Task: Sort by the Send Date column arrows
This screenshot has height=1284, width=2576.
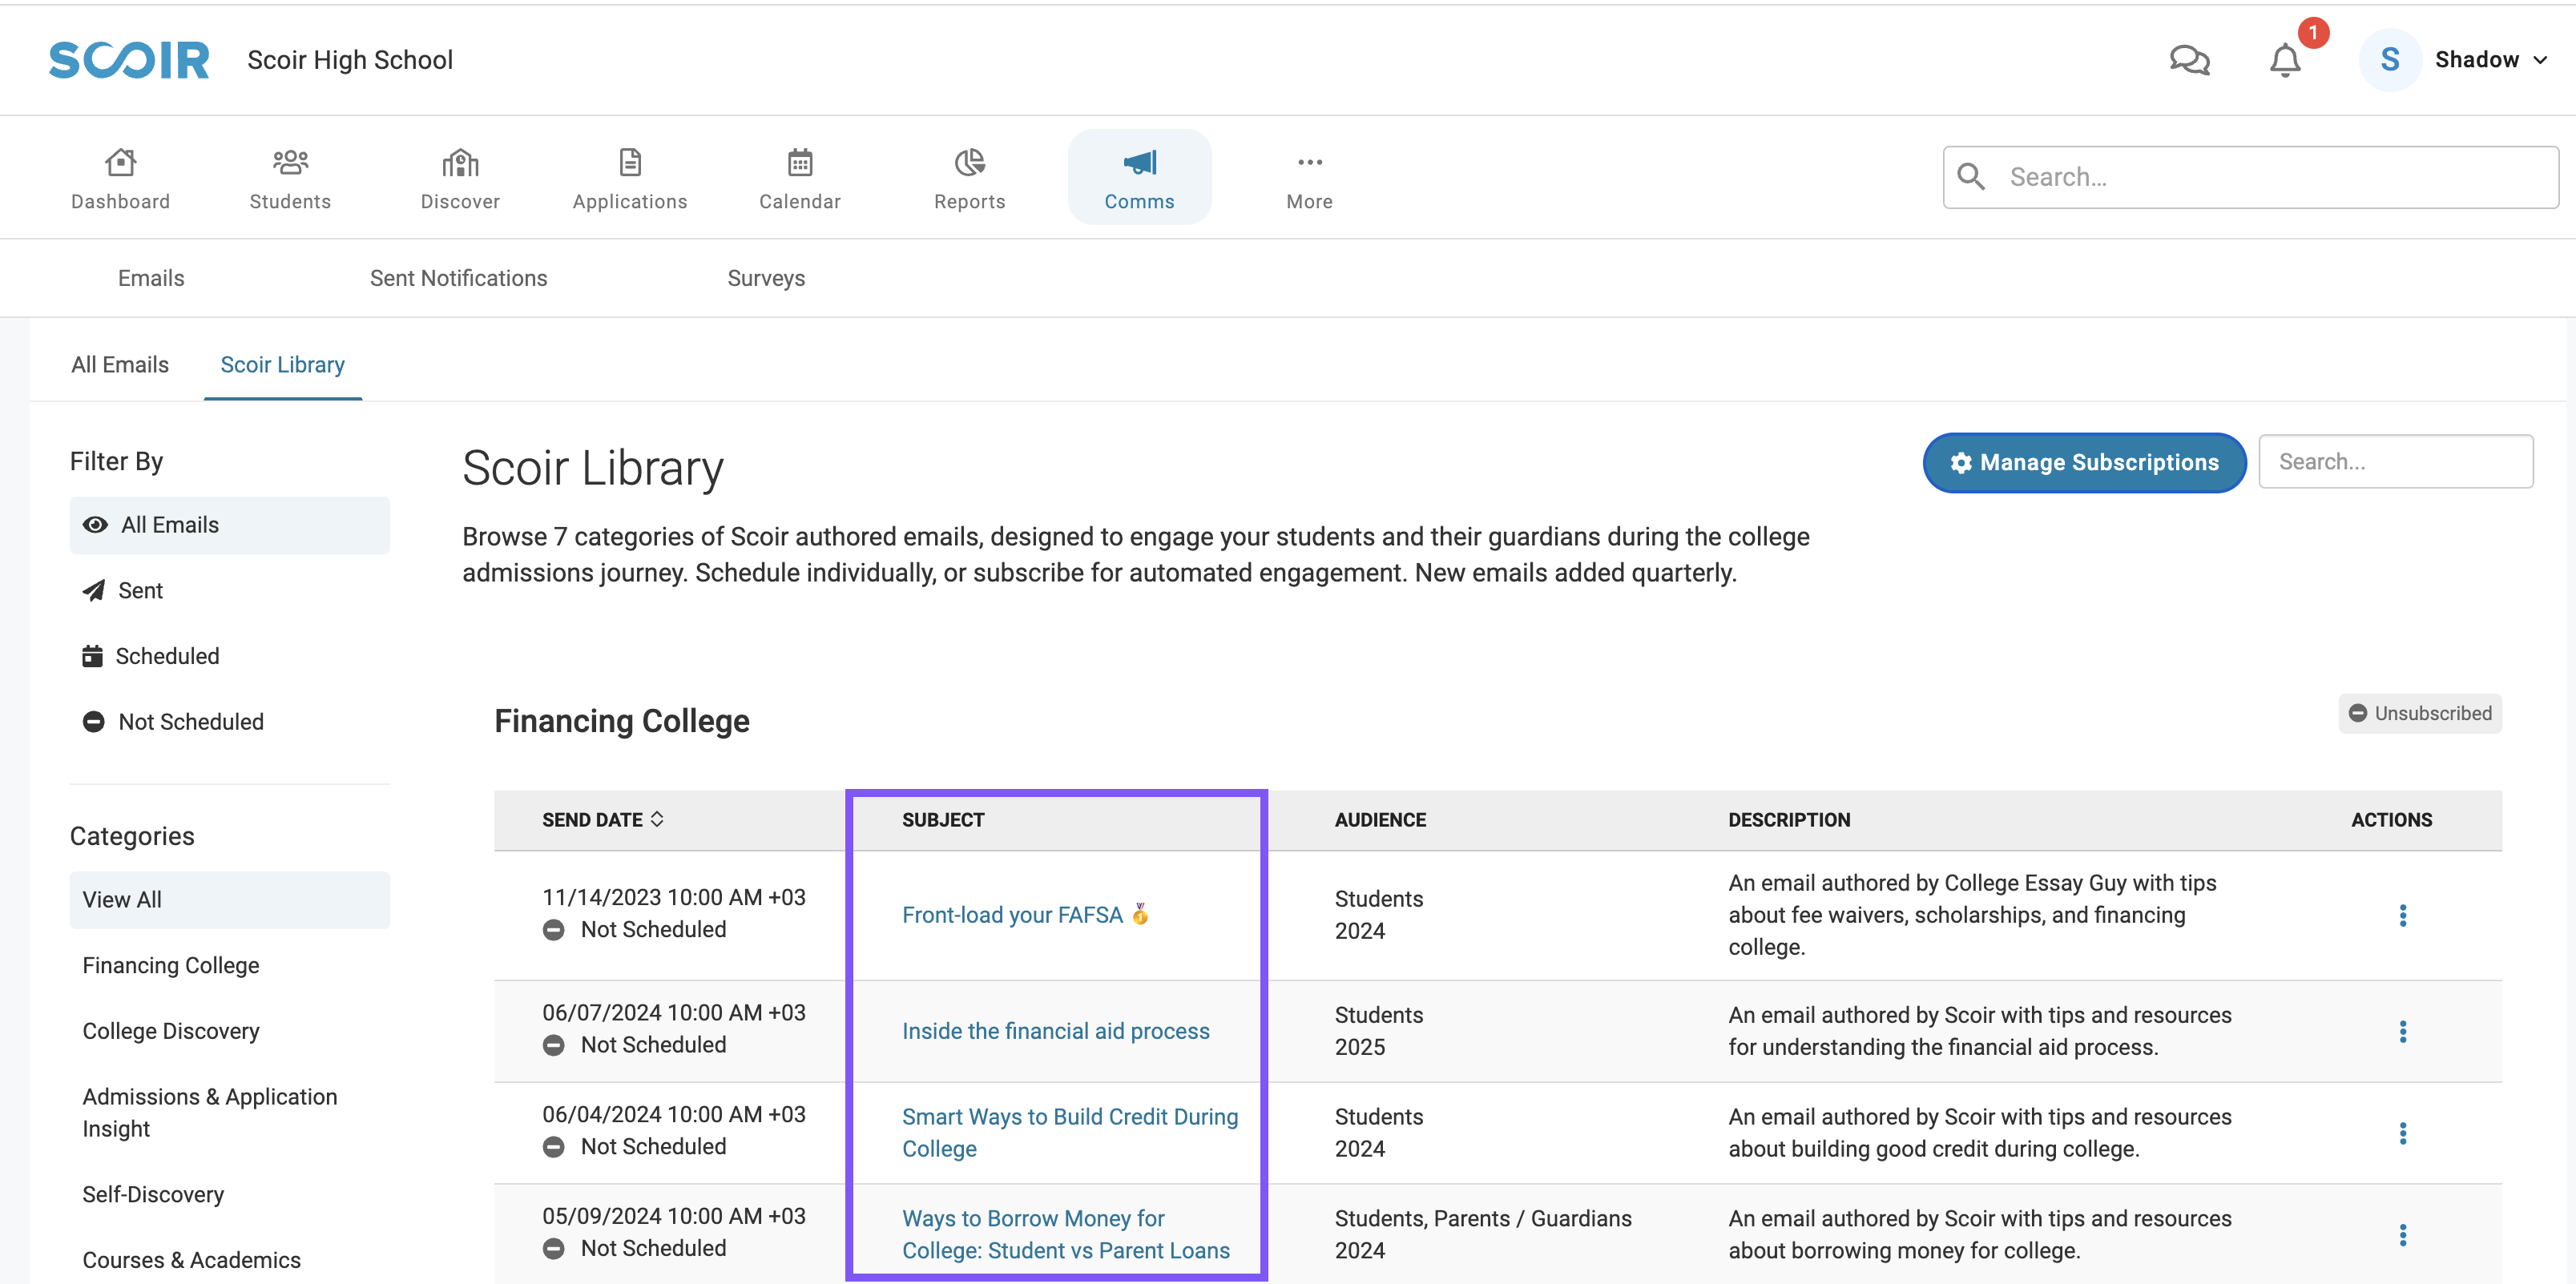Action: click(657, 819)
